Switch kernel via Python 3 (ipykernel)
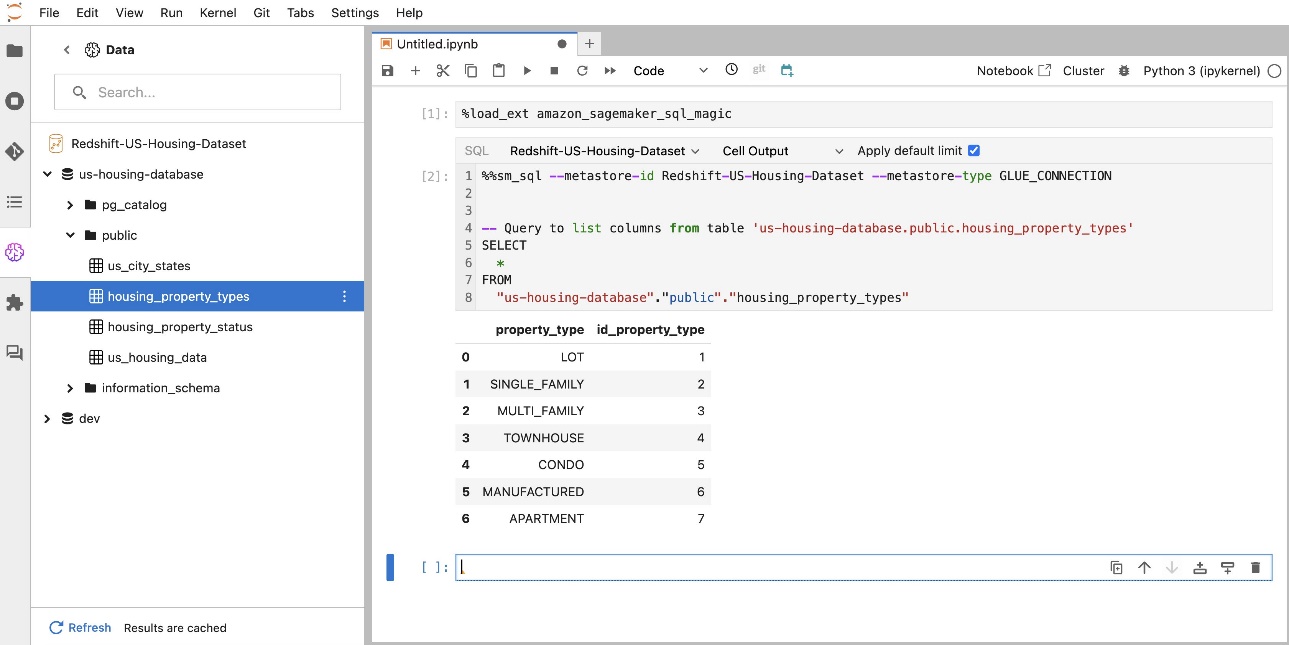 [1202, 71]
